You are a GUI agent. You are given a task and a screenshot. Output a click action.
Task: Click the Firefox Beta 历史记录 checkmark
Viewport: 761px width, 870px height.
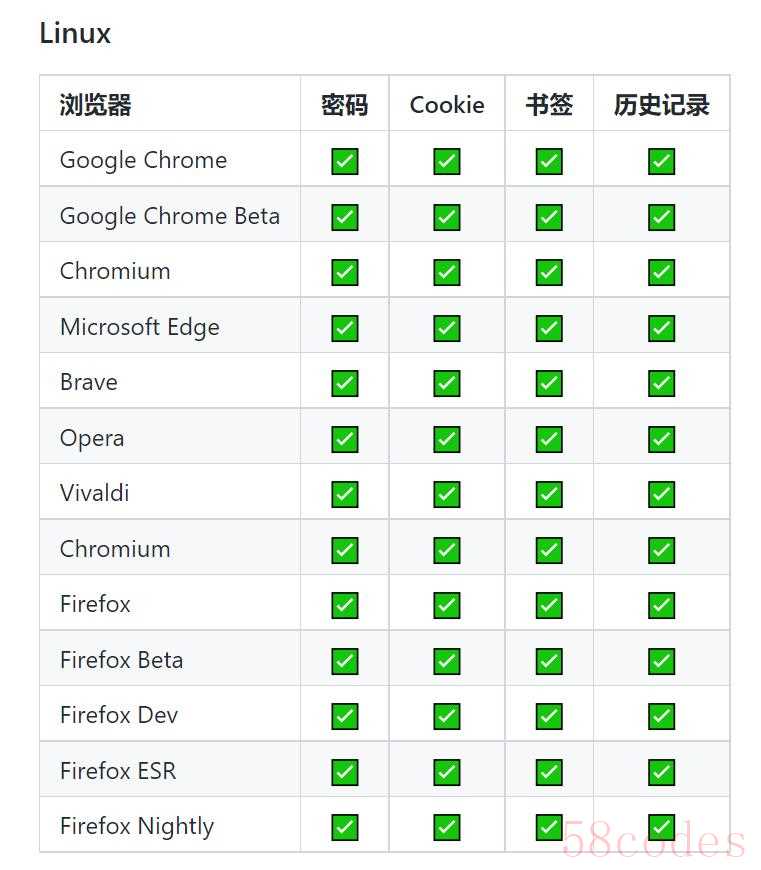coord(661,661)
